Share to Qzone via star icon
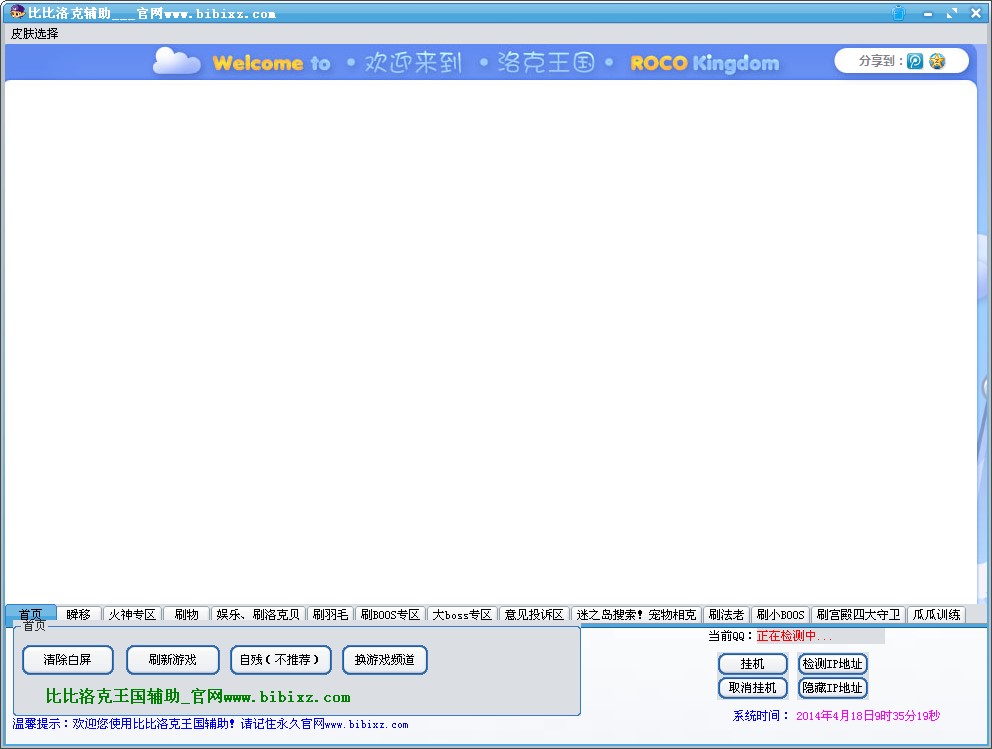Image resolution: width=992 pixels, height=749 pixels. tap(937, 61)
